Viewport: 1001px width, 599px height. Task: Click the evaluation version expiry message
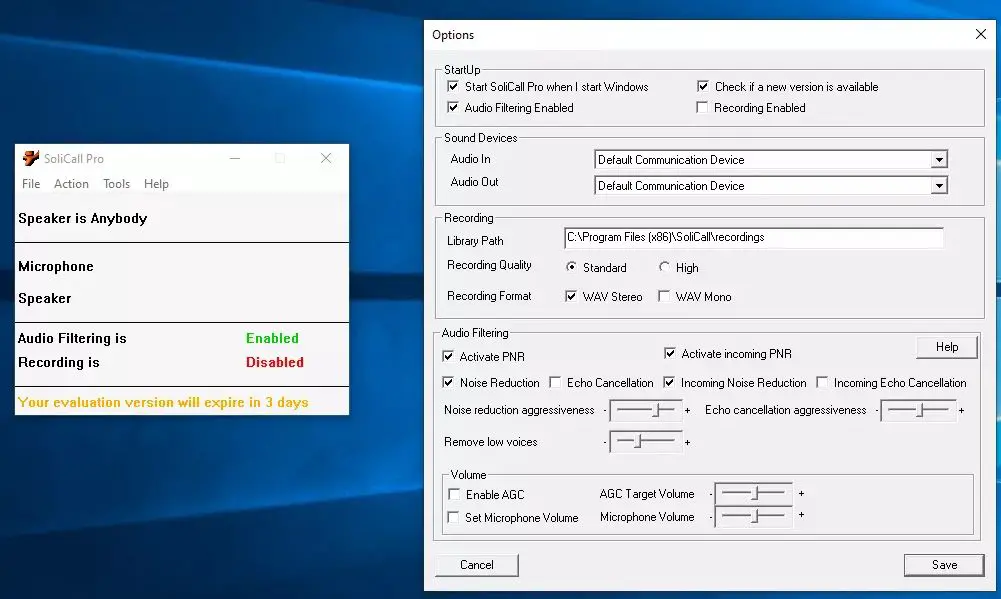click(163, 402)
